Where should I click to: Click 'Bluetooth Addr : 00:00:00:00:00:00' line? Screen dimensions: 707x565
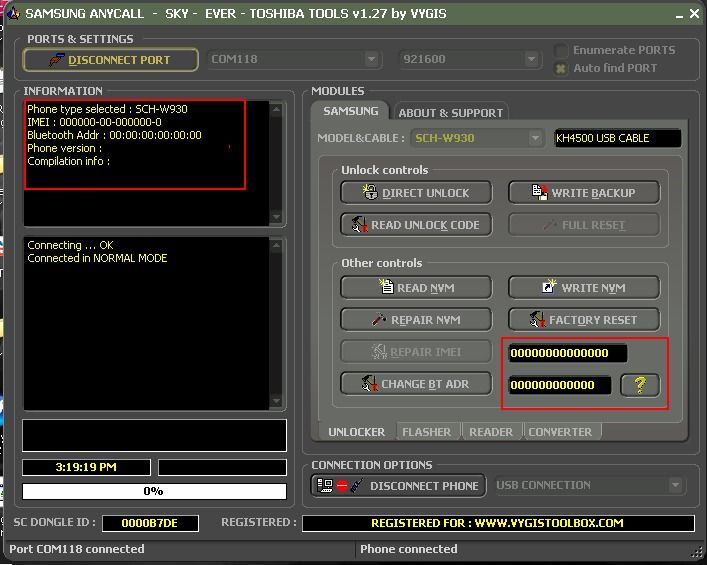(x=115, y=135)
